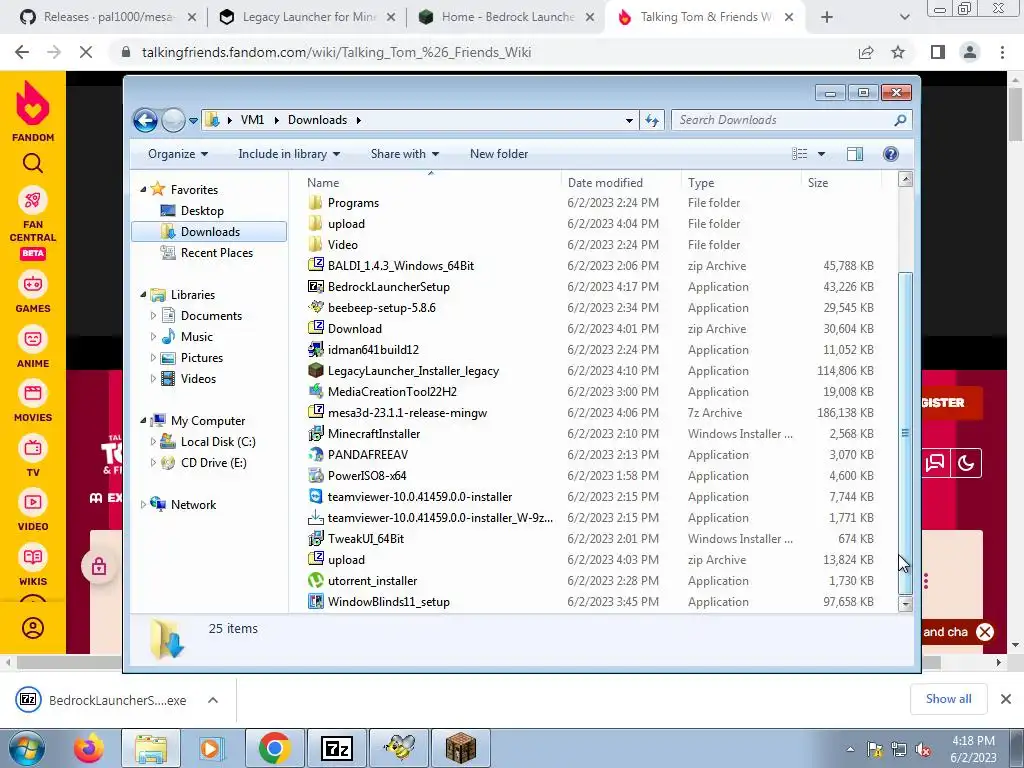
Task: Open the Share with dropdown
Action: click(x=405, y=154)
